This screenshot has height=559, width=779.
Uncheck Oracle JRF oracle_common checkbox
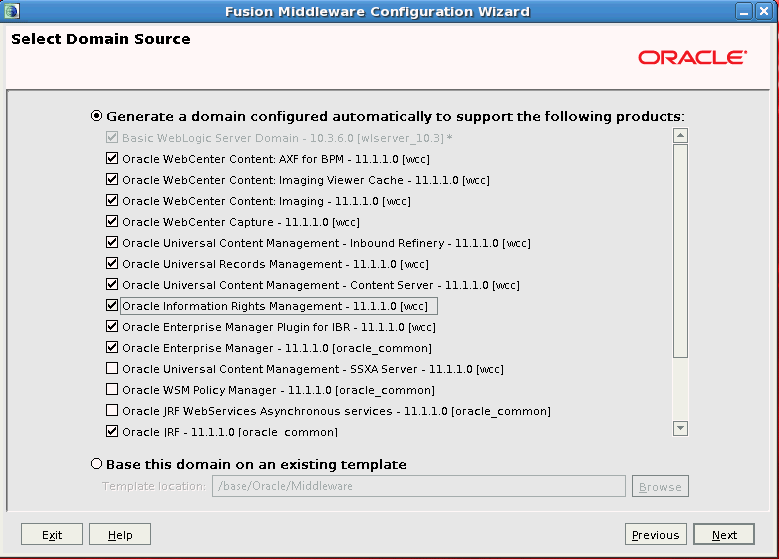pos(112,431)
